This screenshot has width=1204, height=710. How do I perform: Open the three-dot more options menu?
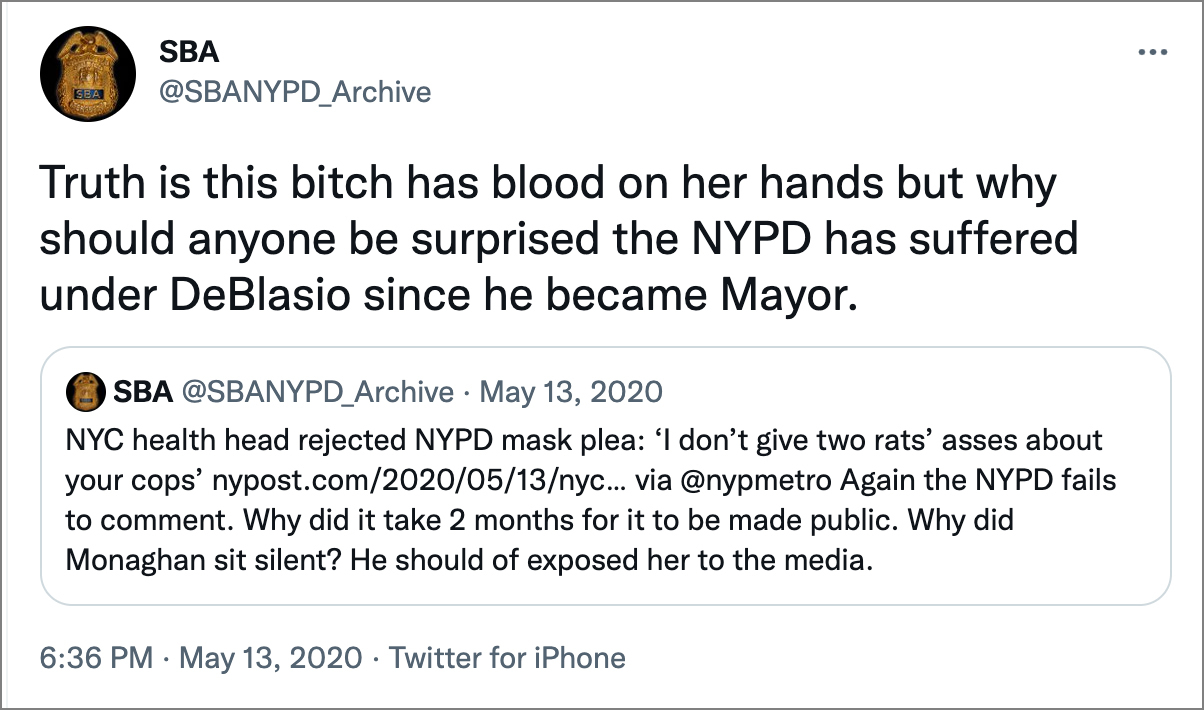(1153, 53)
